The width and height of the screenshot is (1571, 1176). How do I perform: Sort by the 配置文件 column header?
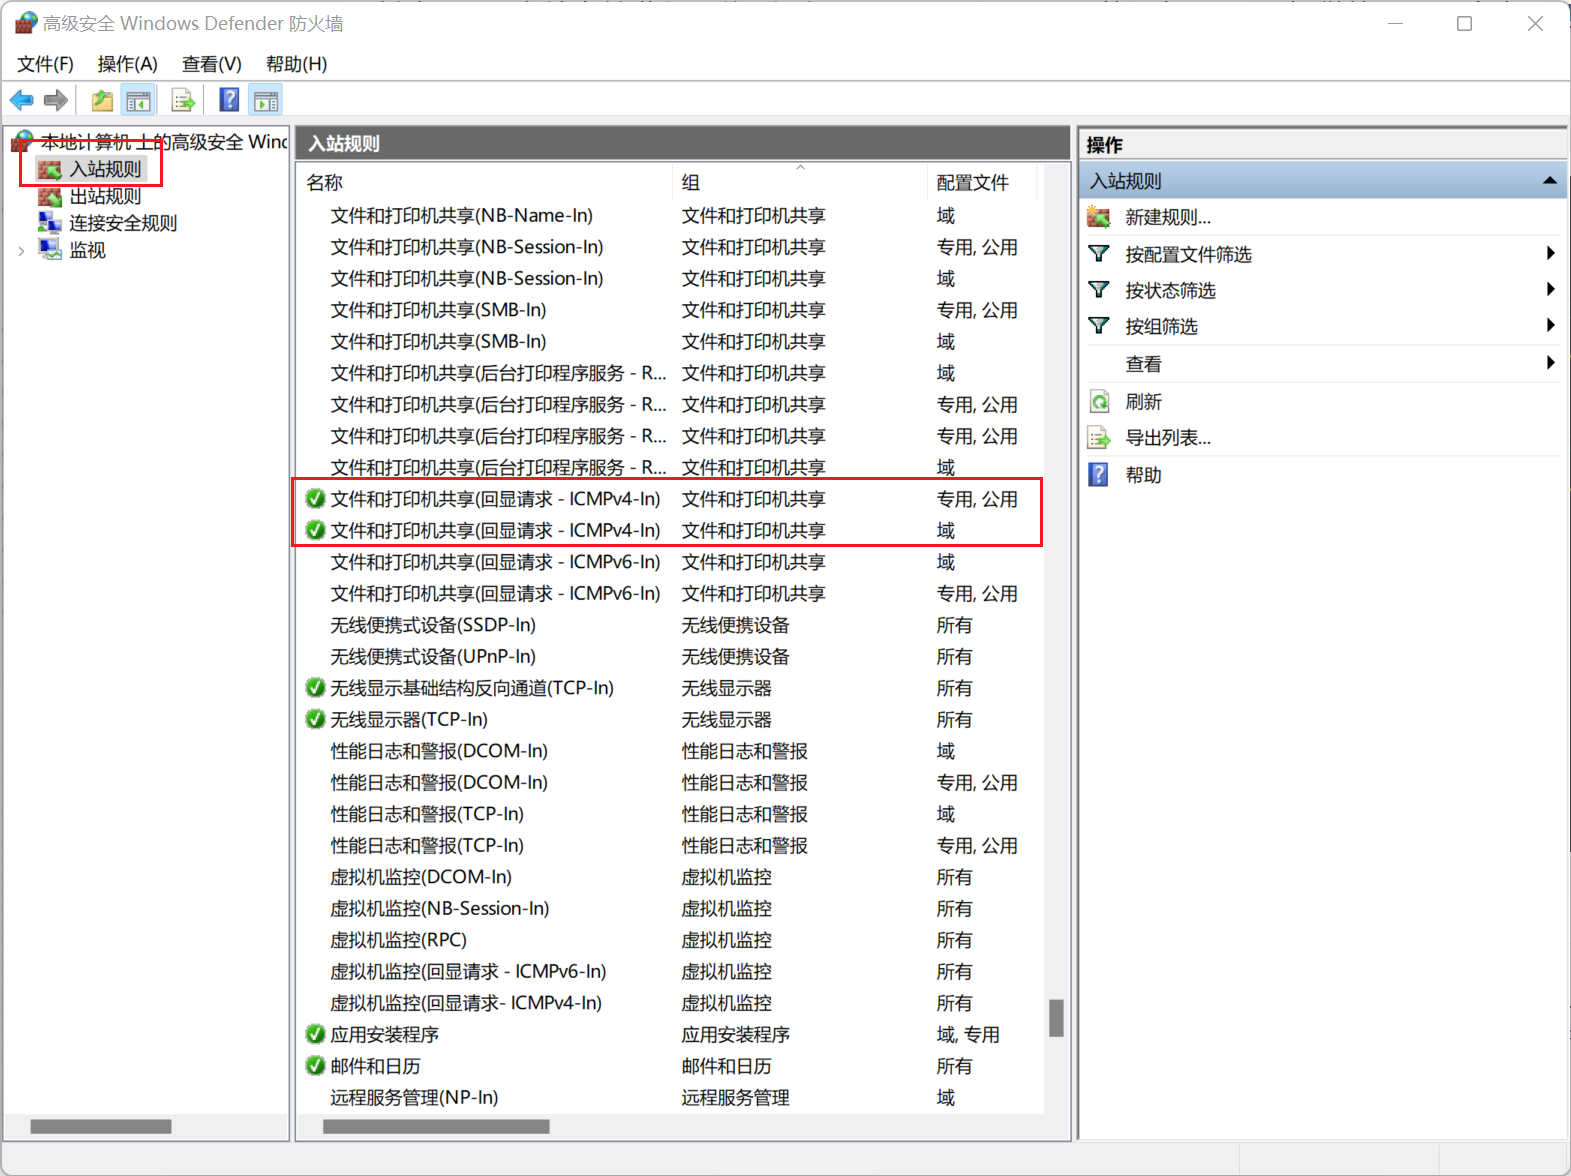pyautogui.click(x=981, y=182)
